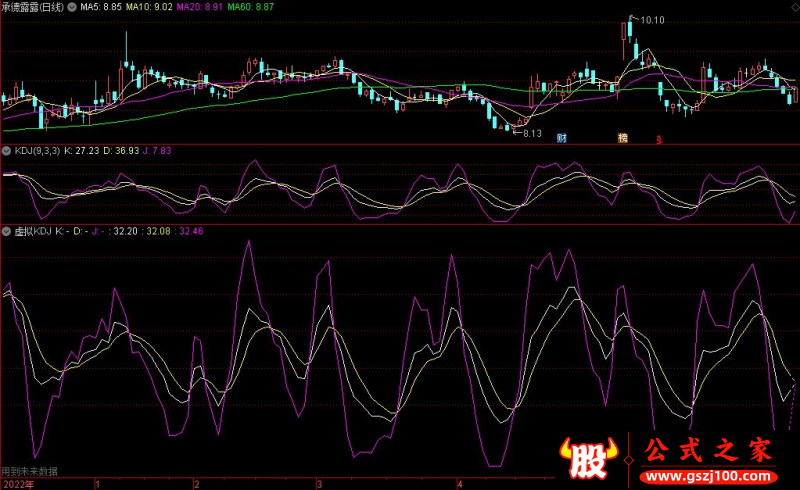Expand dropdown arrow next to KDJ(9,3,3)
Screen dimensions: 800x490
tap(7, 151)
